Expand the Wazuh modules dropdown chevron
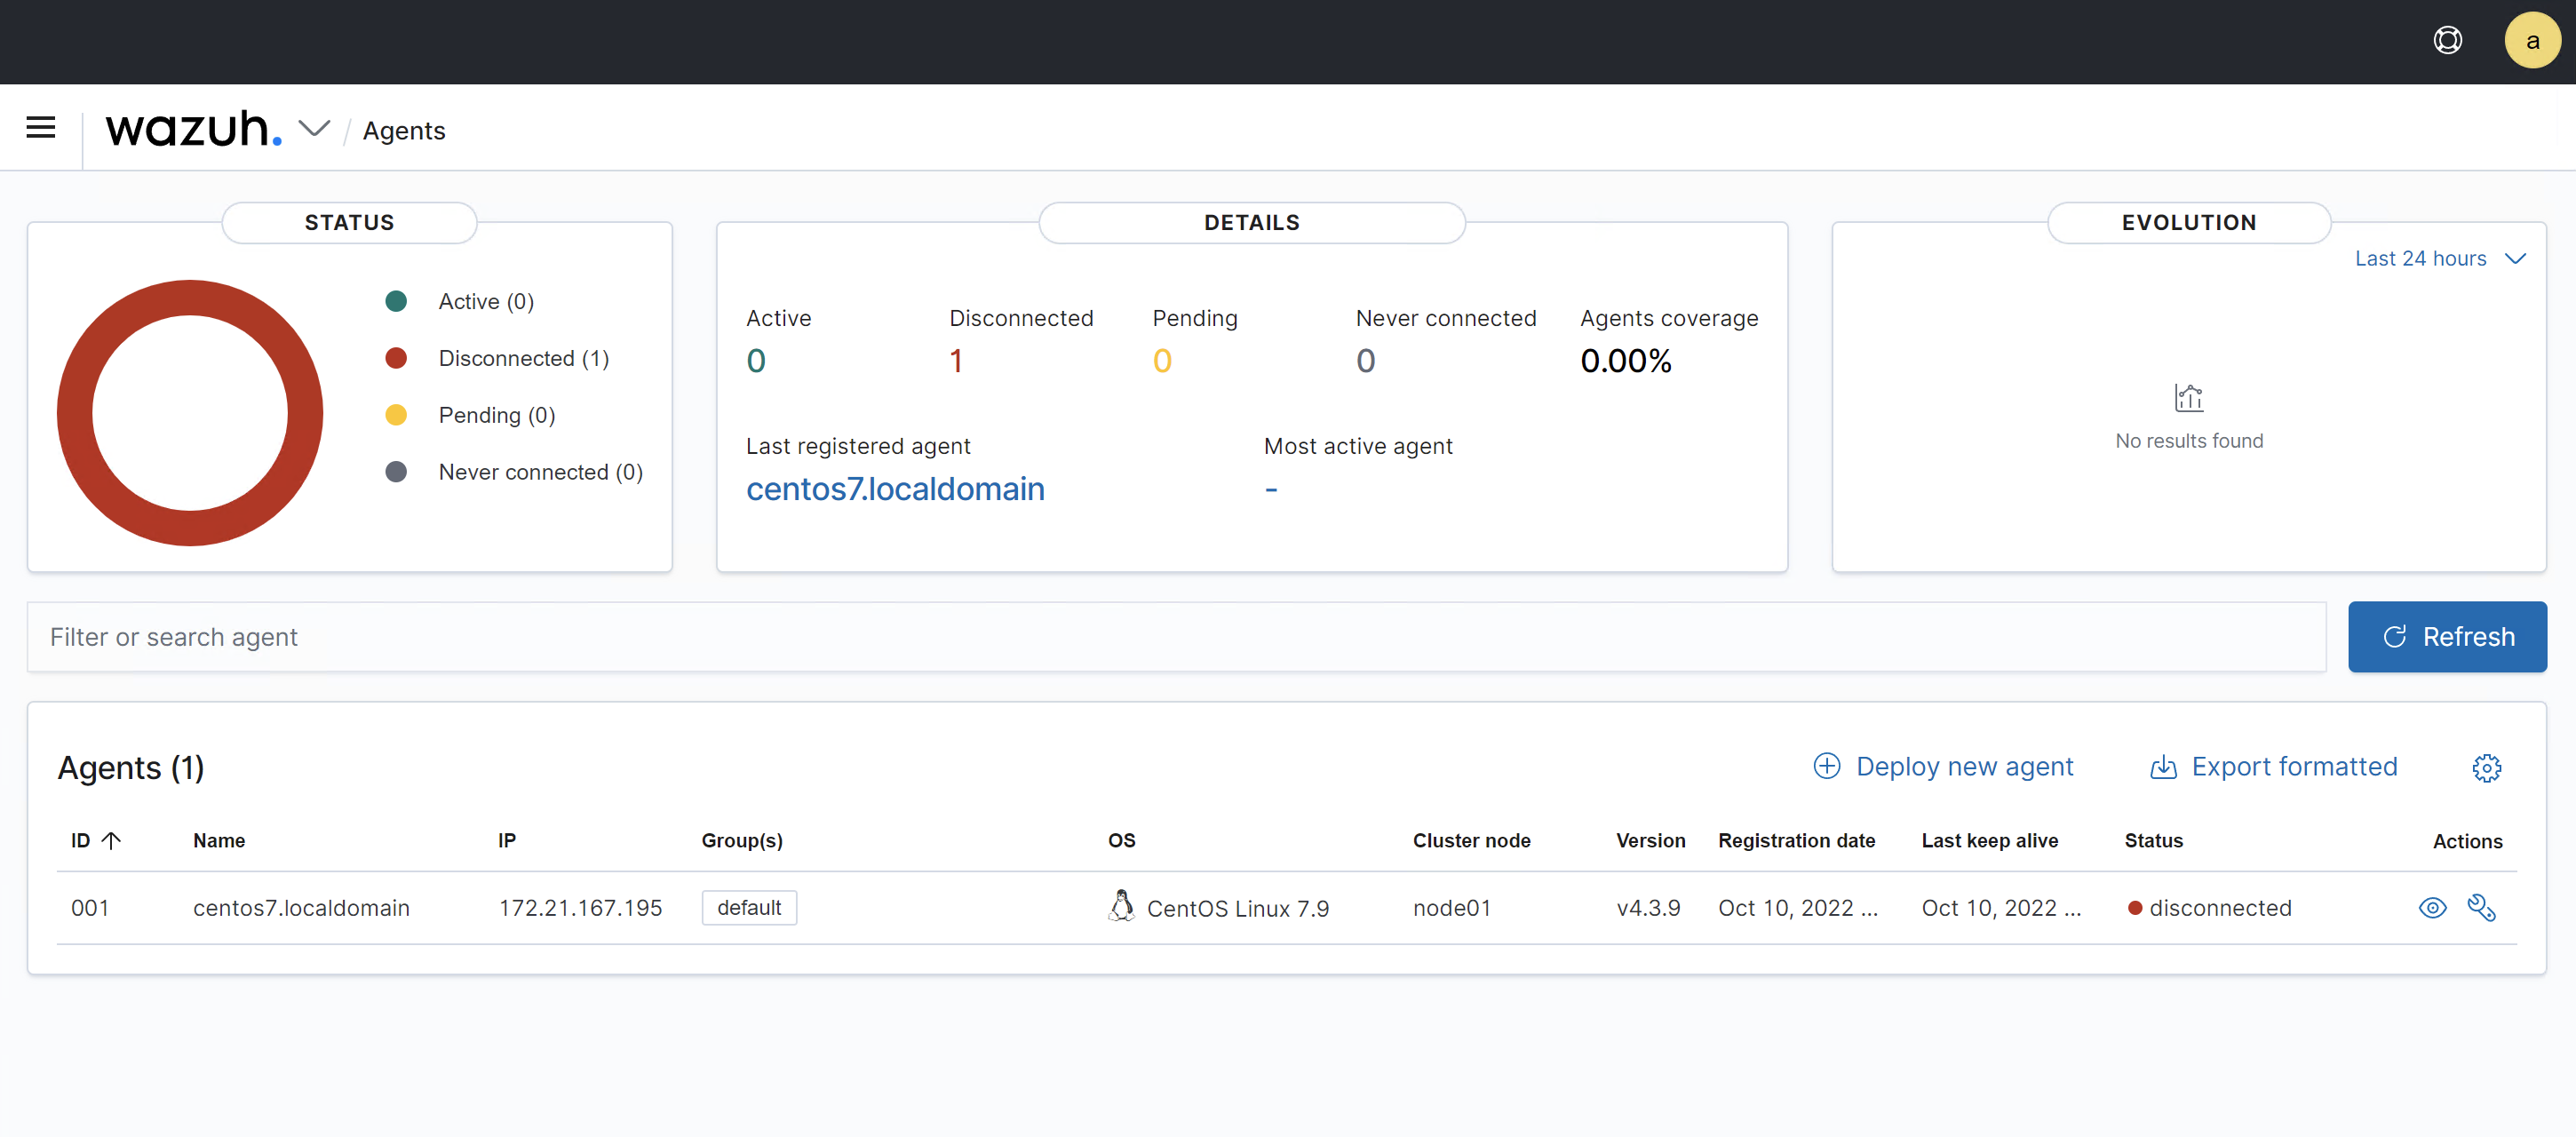Image resolution: width=2576 pixels, height=1137 pixels. coord(315,129)
